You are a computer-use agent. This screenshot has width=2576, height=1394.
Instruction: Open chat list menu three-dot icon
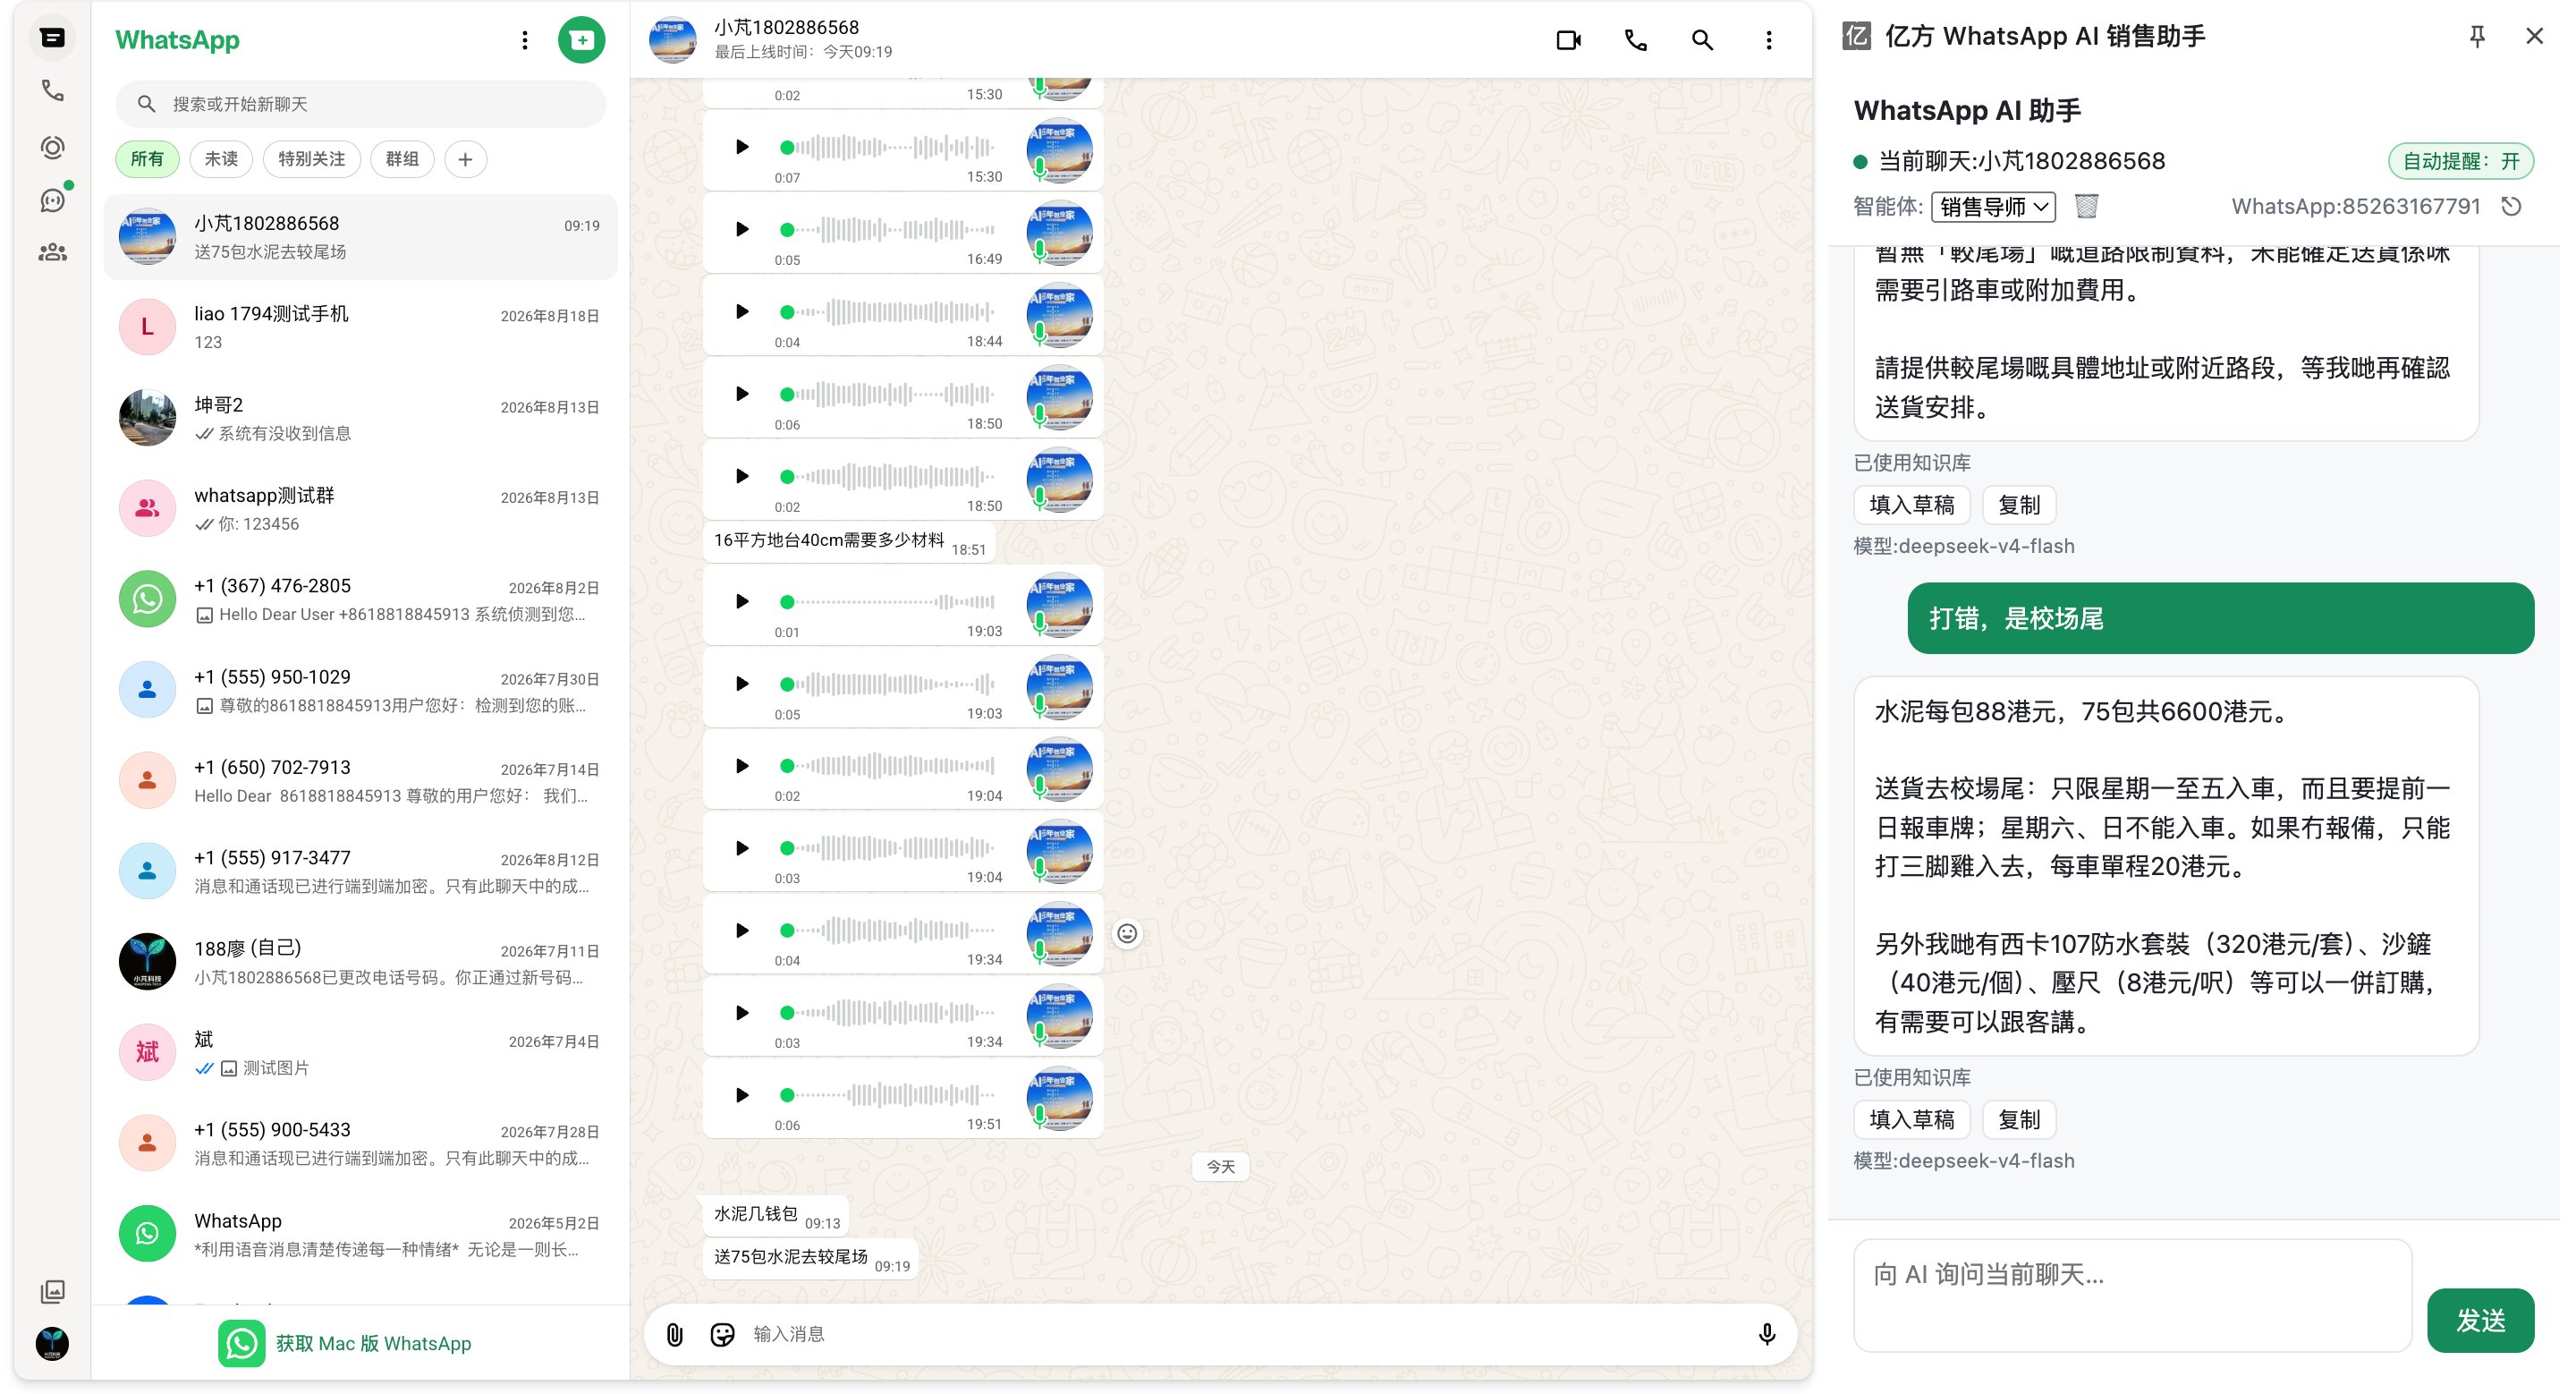point(524,40)
